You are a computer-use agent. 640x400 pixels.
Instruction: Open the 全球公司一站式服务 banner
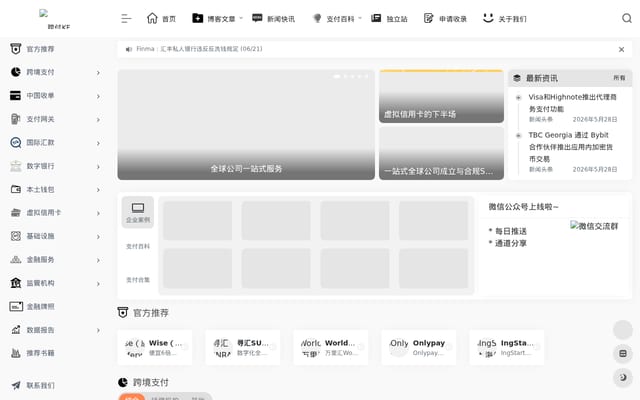point(246,125)
